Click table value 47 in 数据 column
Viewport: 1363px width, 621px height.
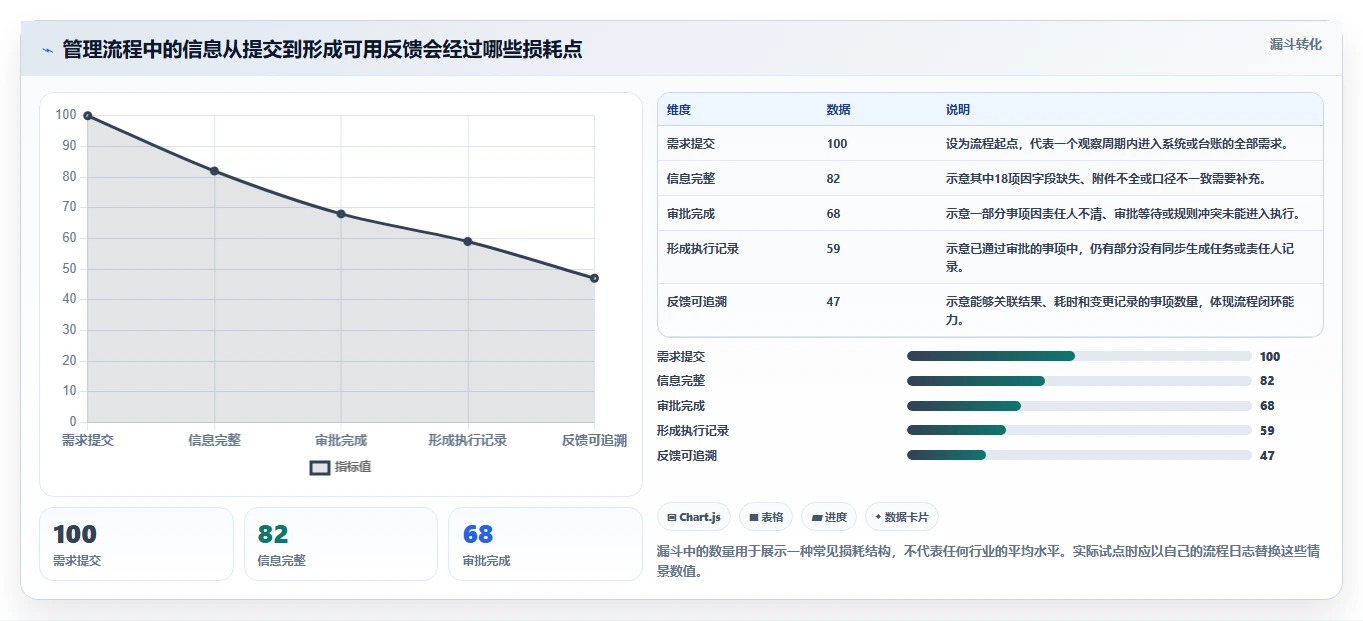834,302
